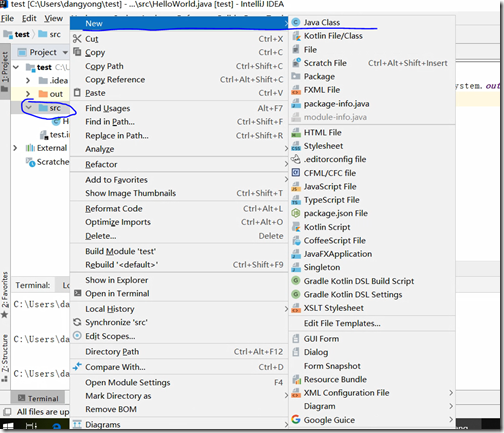Expand the out folder node
The width and height of the screenshot is (504, 433).
(28, 94)
